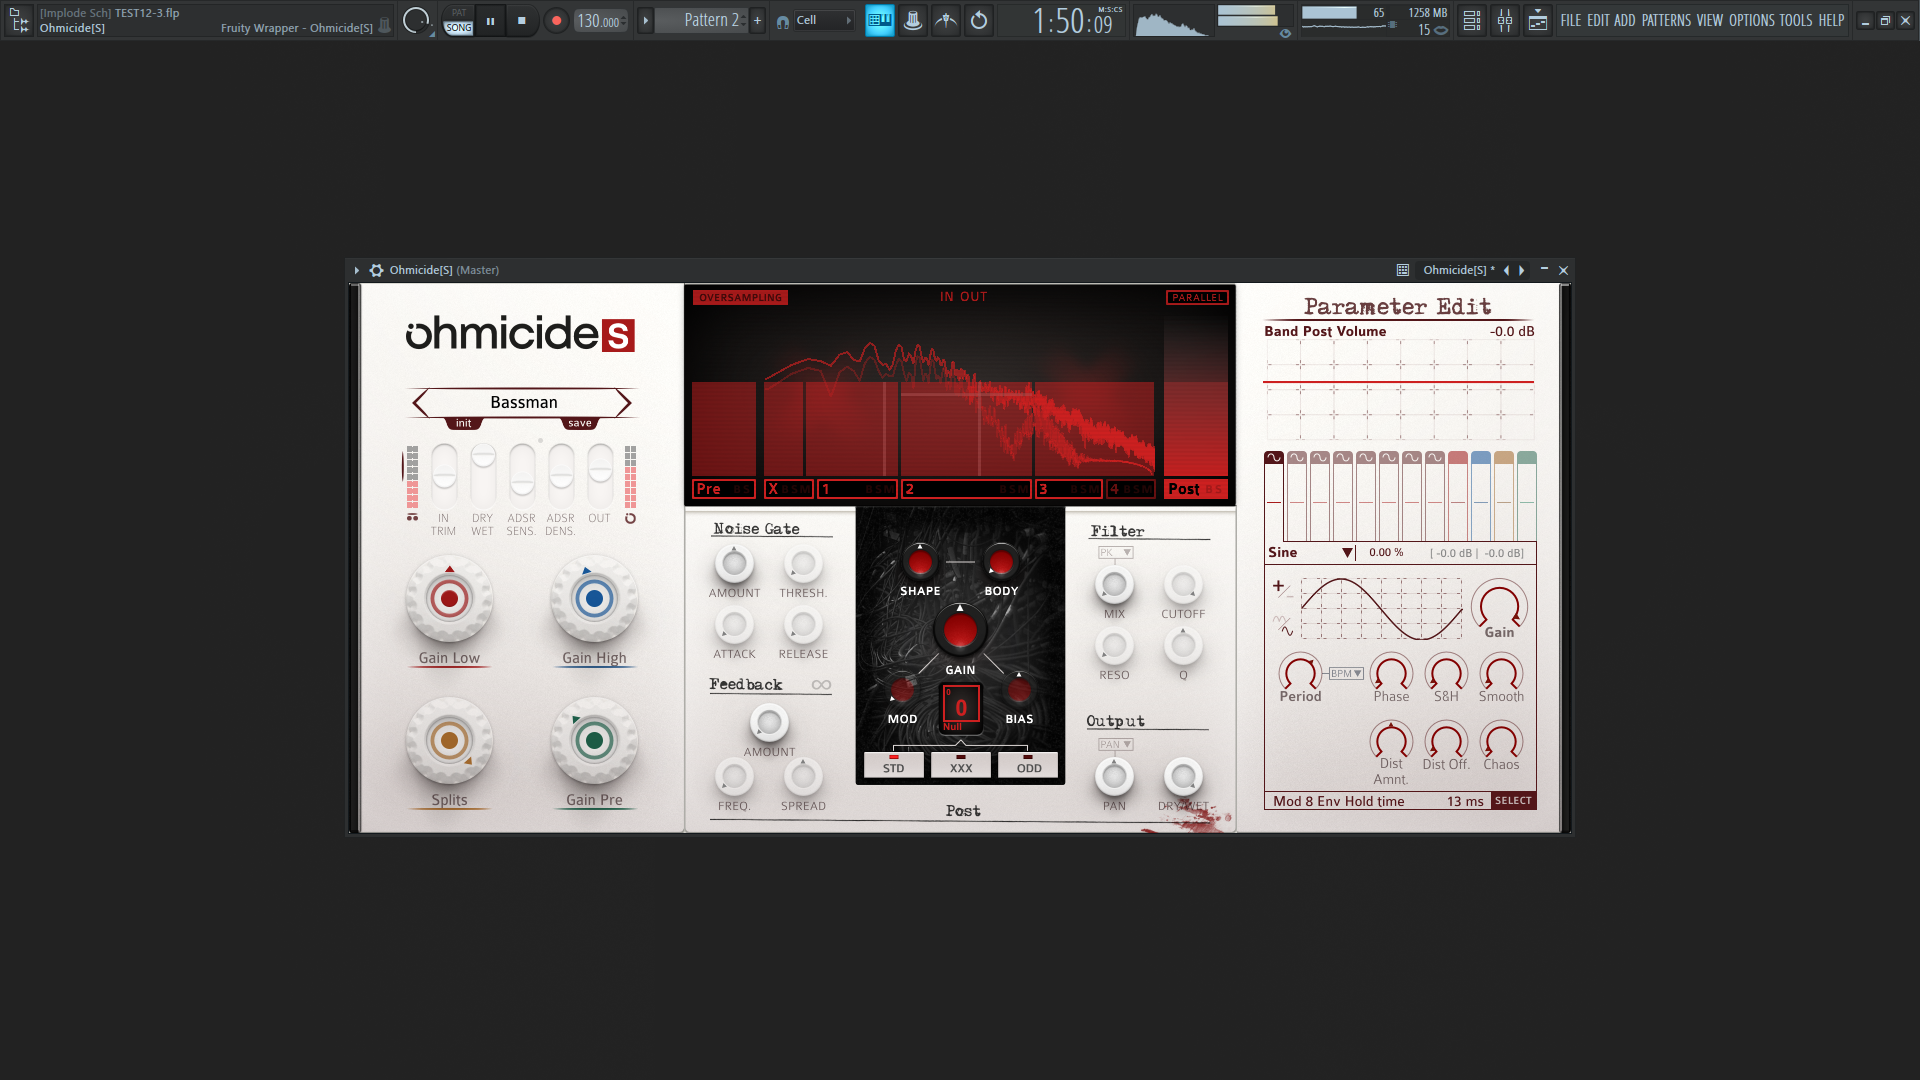Select the STD distortion mode
The width and height of the screenshot is (1920, 1080).
click(893, 765)
